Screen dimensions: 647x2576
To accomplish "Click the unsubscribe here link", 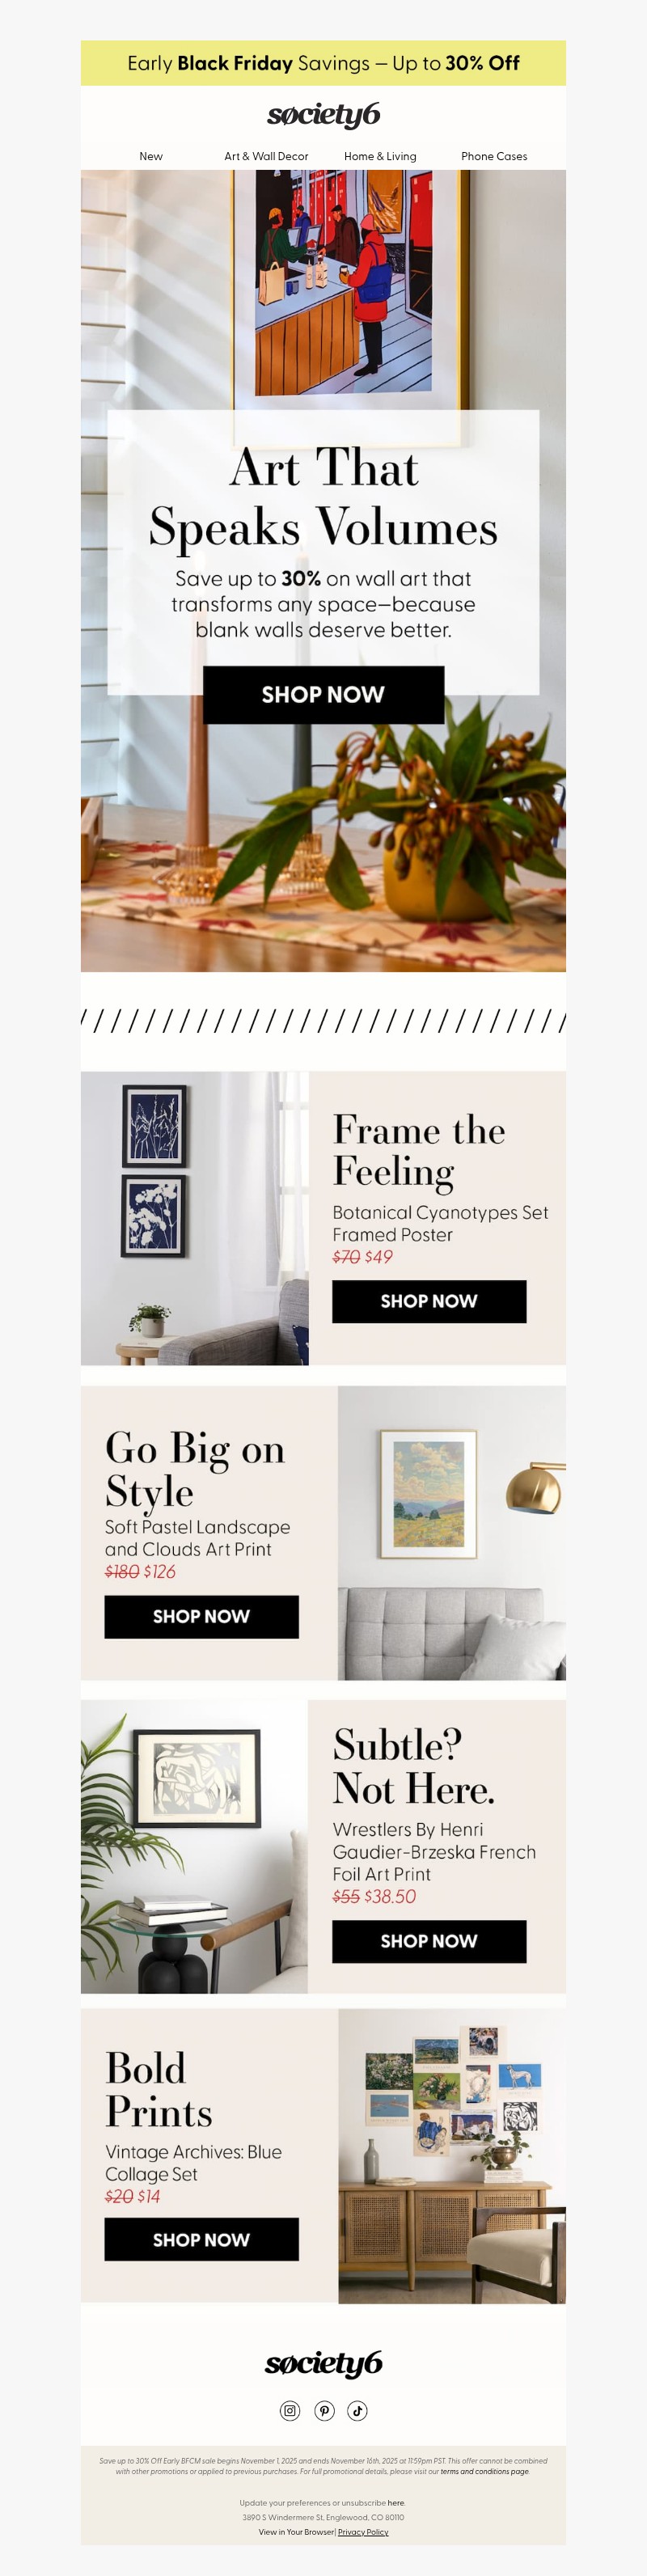I will pos(396,2503).
